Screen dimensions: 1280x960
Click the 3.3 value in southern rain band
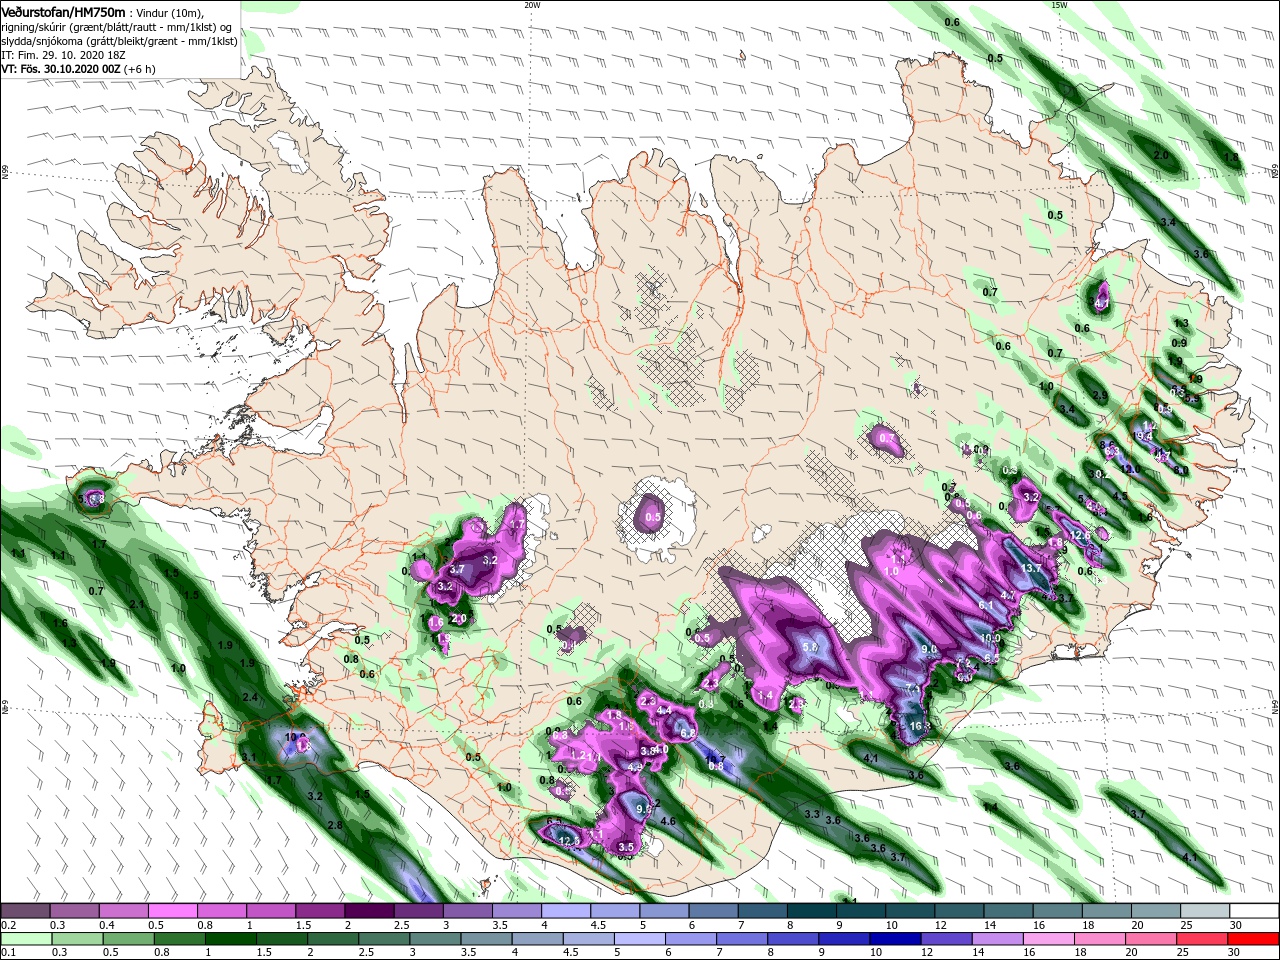[812, 815]
